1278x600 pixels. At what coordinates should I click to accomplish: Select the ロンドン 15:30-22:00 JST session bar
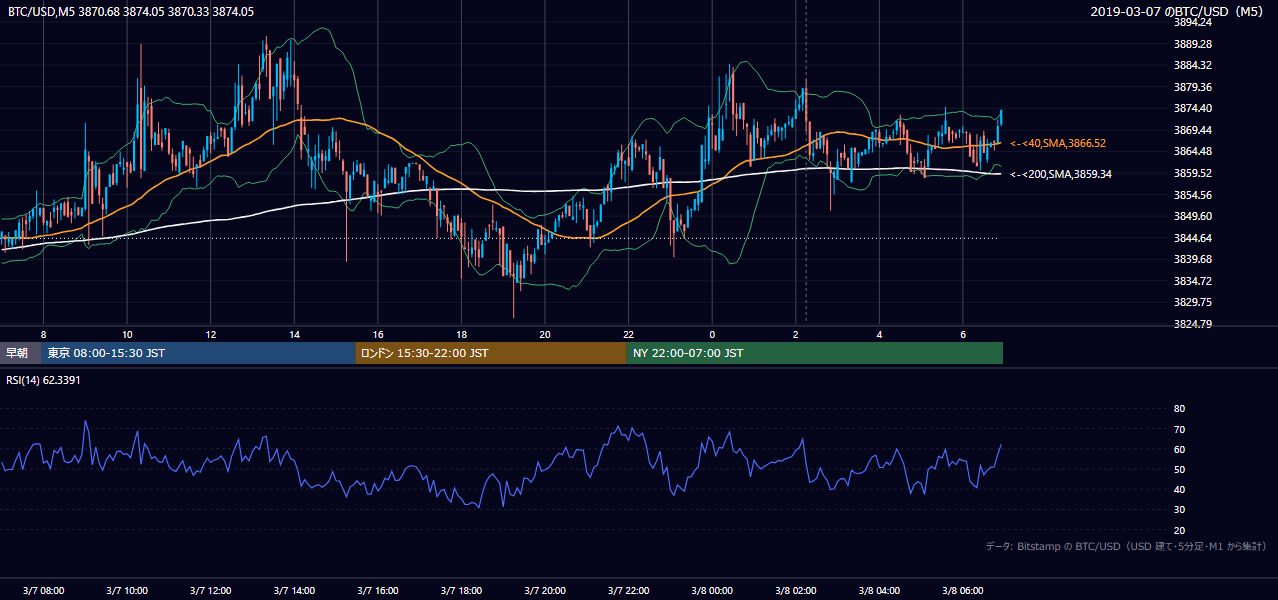[x=491, y=353]
